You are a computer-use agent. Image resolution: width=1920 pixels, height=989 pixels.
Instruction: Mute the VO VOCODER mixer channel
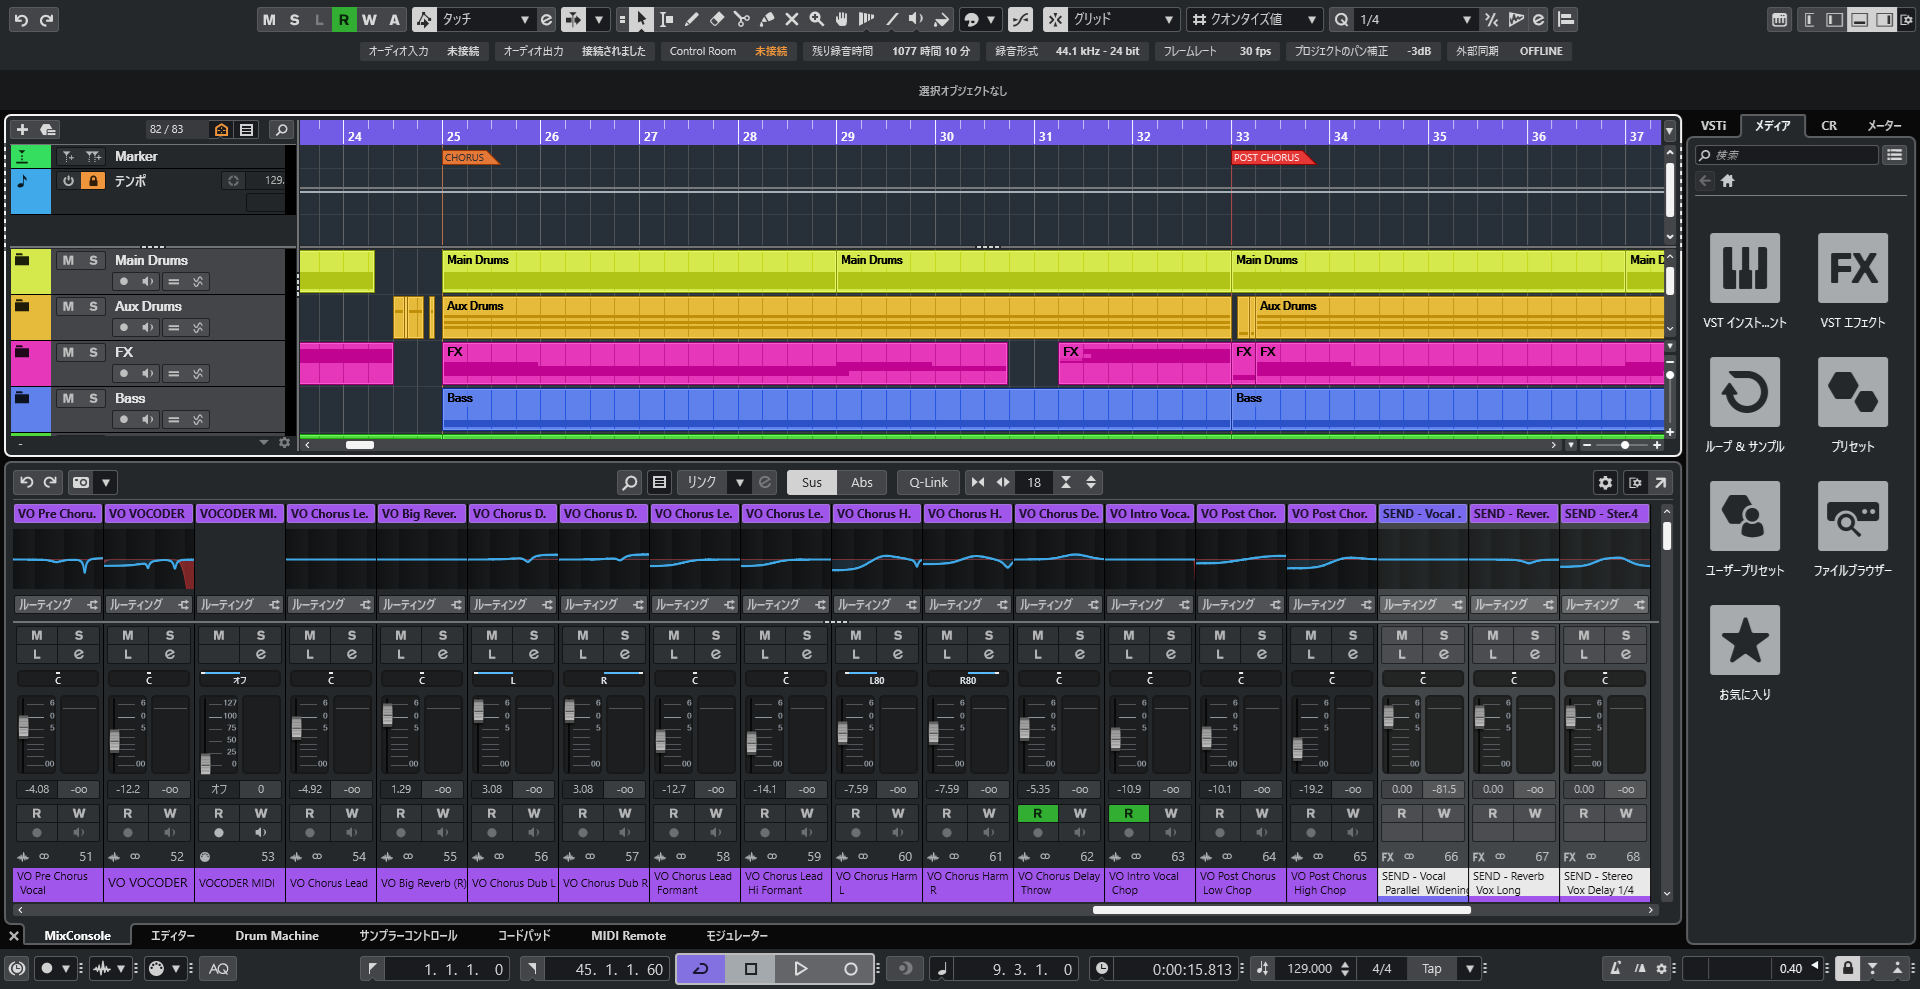[x=128, y=635]
